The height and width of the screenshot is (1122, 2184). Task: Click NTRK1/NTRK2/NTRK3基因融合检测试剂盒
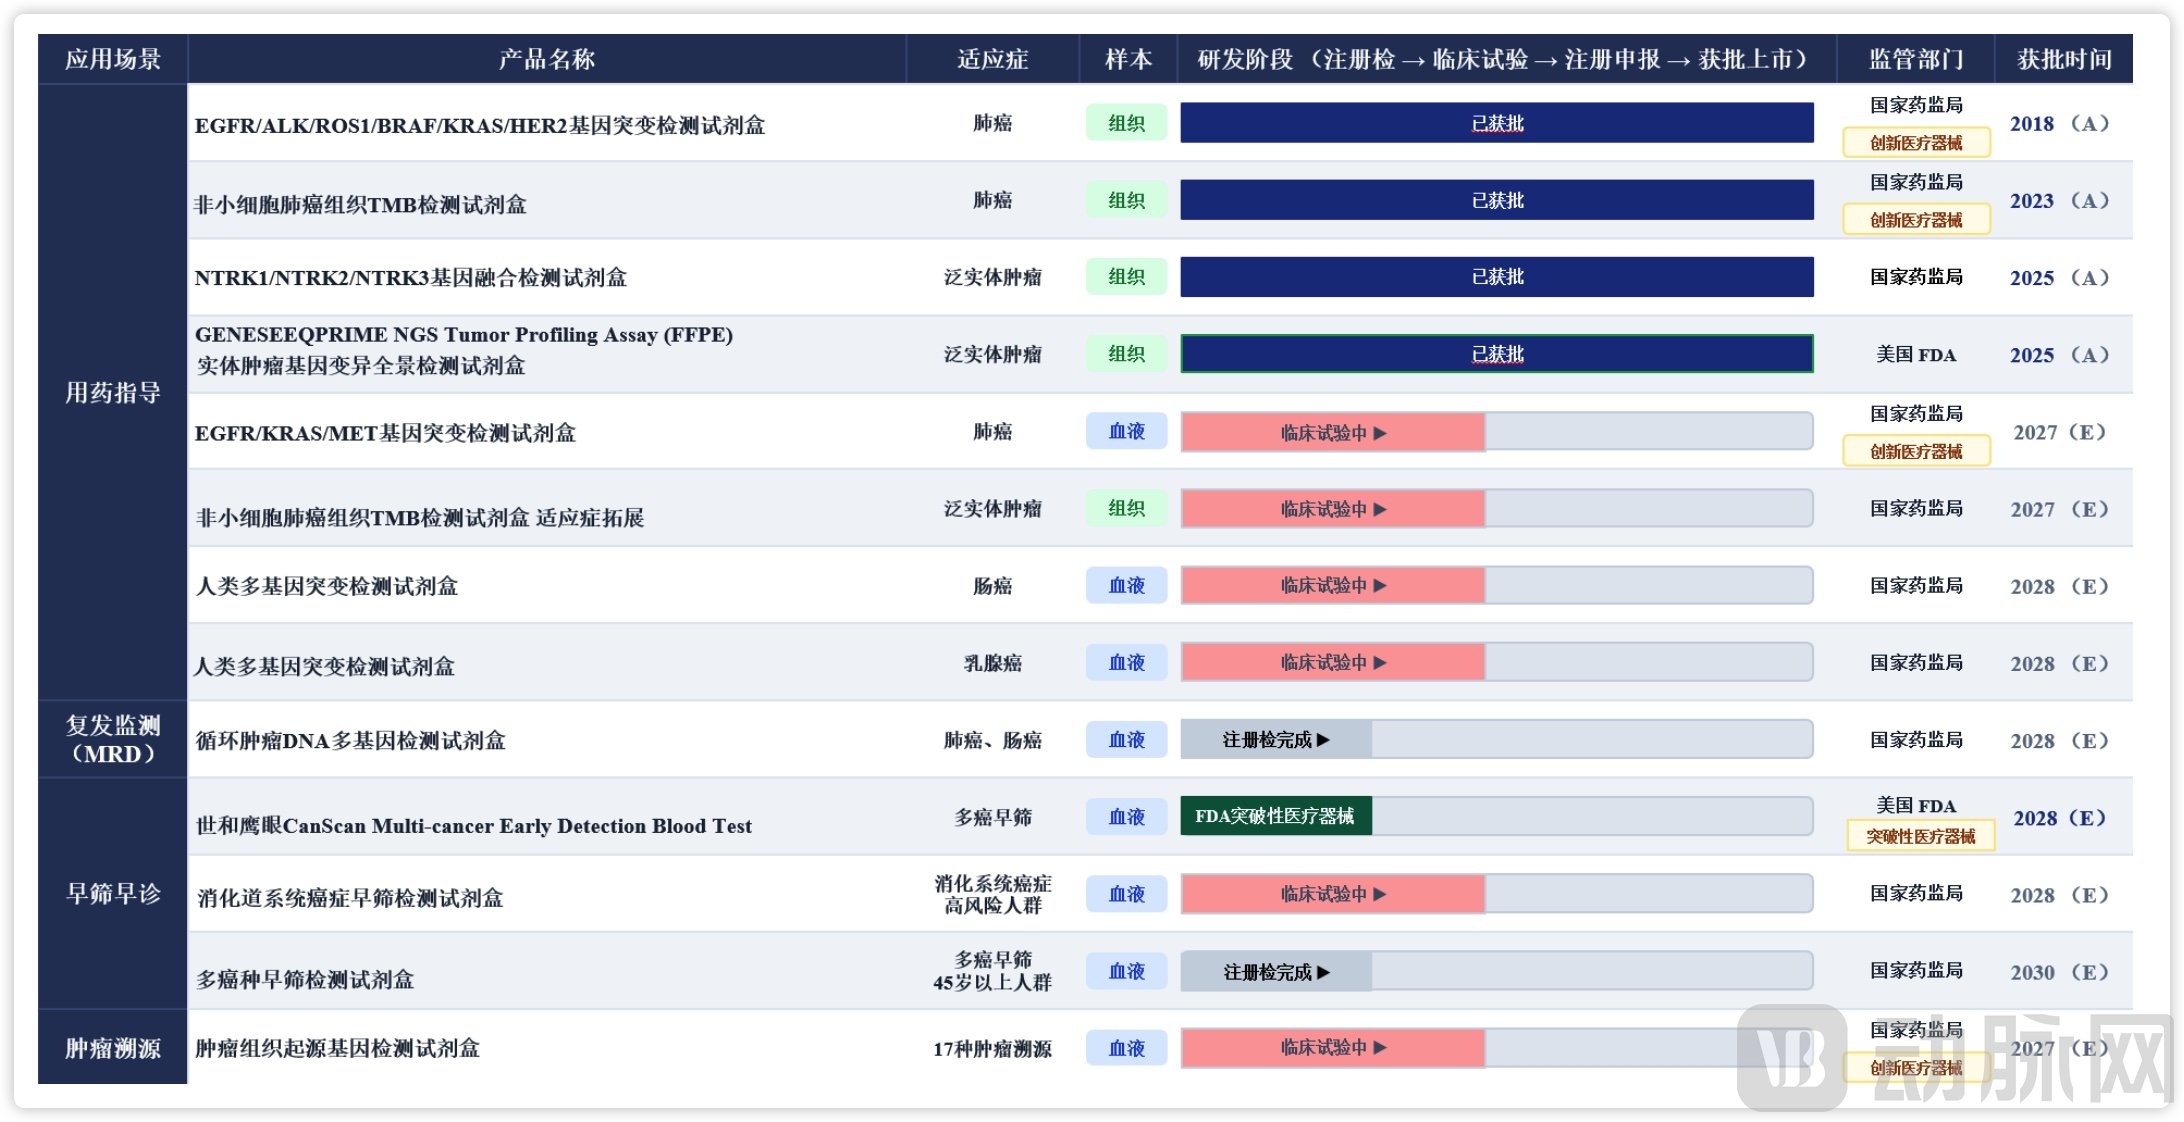click(x=411, y=277)
